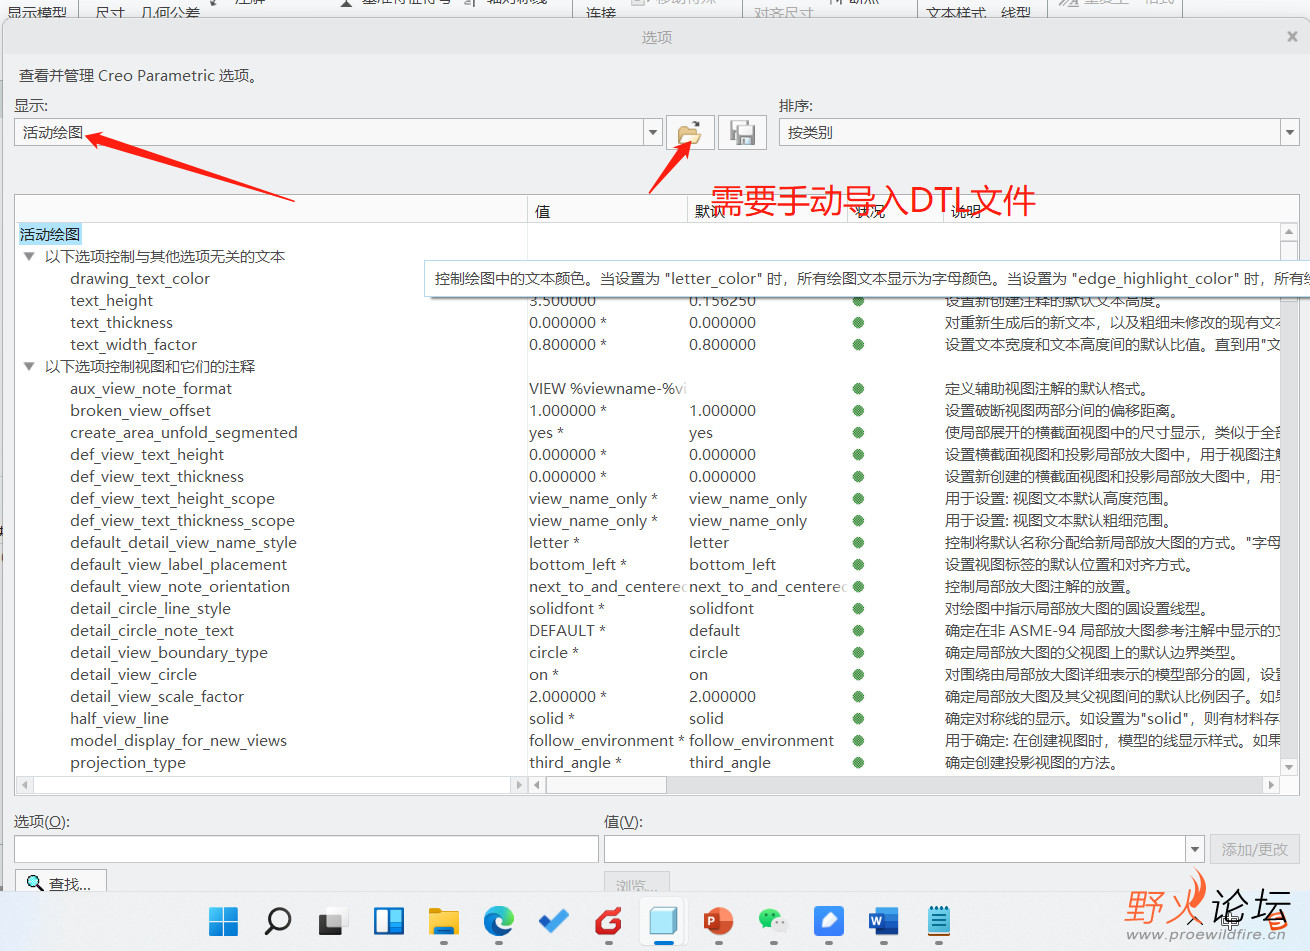Image resolution: width=1310 pixels, height=951 pixels.
Task: Collapse the 以下选项控制与其他选项无关的文本 group
Action: tap(29, 257)
